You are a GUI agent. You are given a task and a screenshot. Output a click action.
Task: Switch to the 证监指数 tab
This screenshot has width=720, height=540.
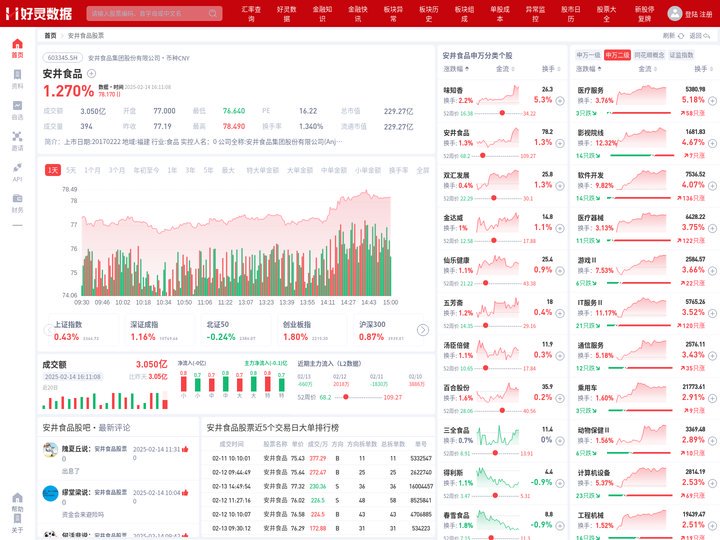(x=681, y=55)
